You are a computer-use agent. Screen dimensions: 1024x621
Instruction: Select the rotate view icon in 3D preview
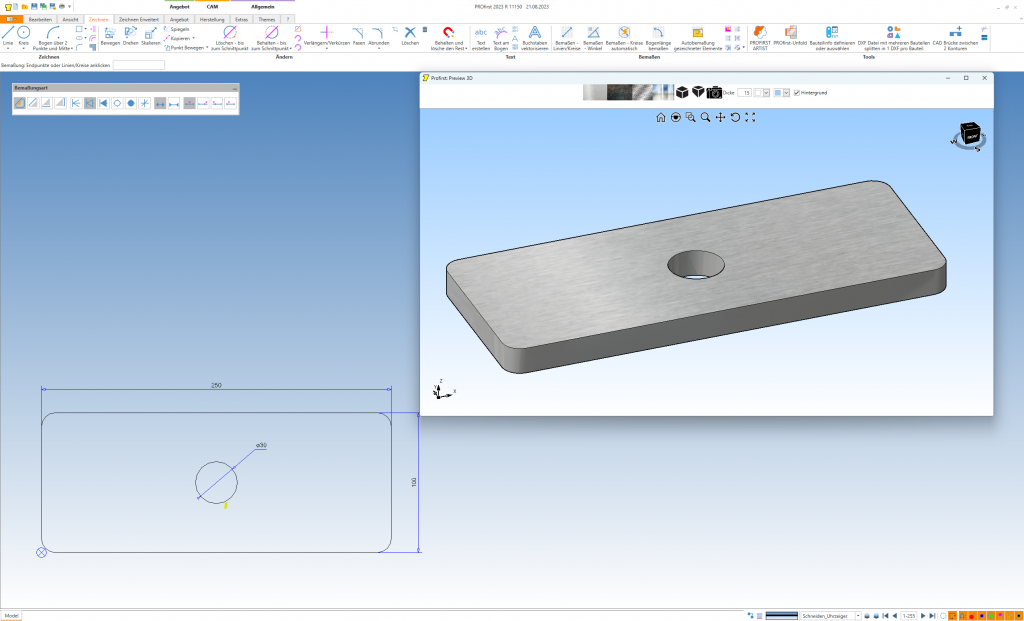[x=734, y=117]
